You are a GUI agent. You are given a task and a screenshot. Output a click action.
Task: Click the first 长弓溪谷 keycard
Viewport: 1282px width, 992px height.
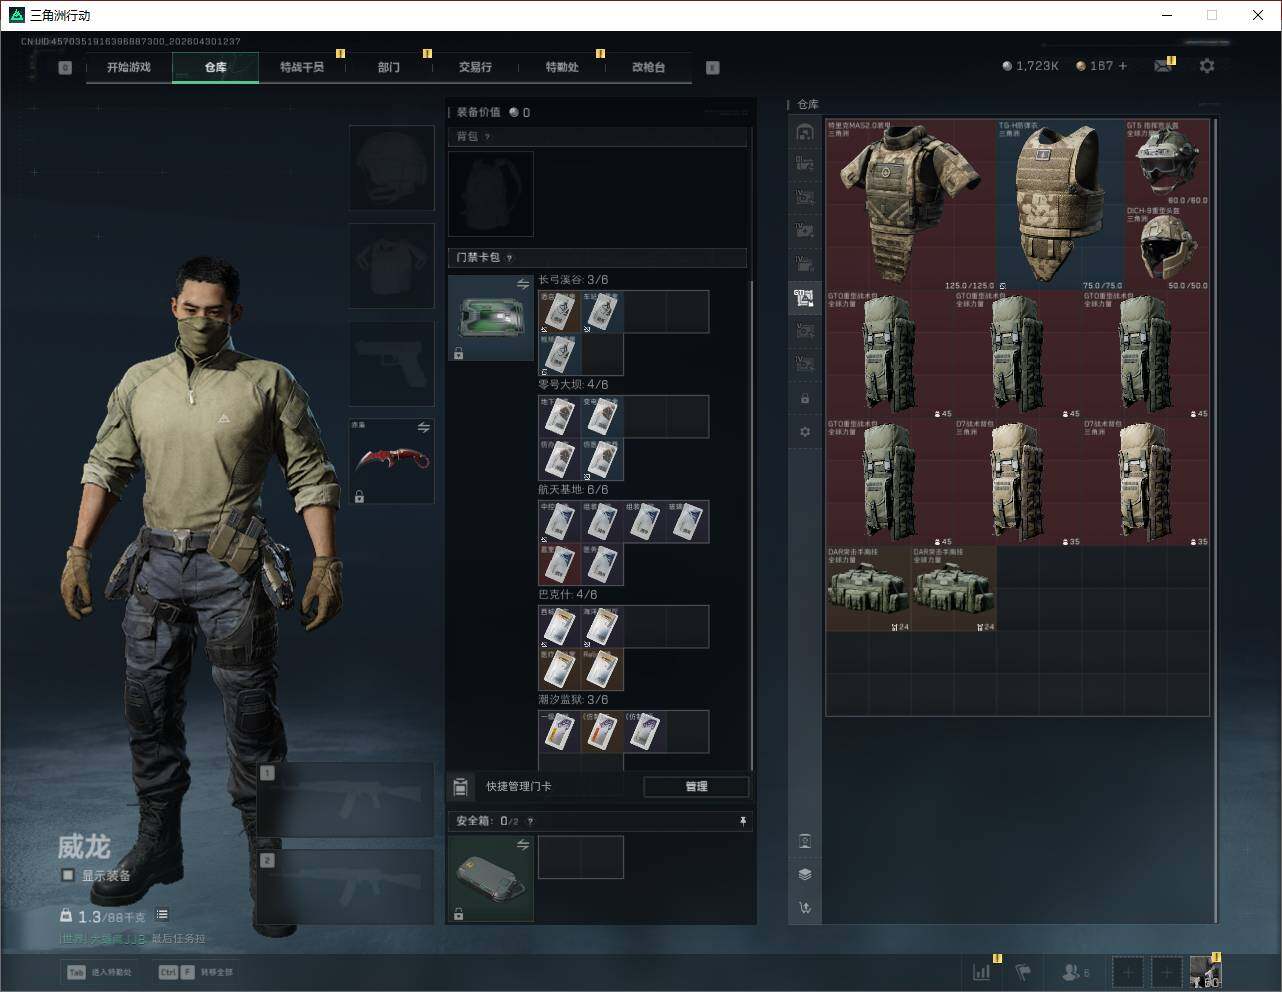pos(560,312)
